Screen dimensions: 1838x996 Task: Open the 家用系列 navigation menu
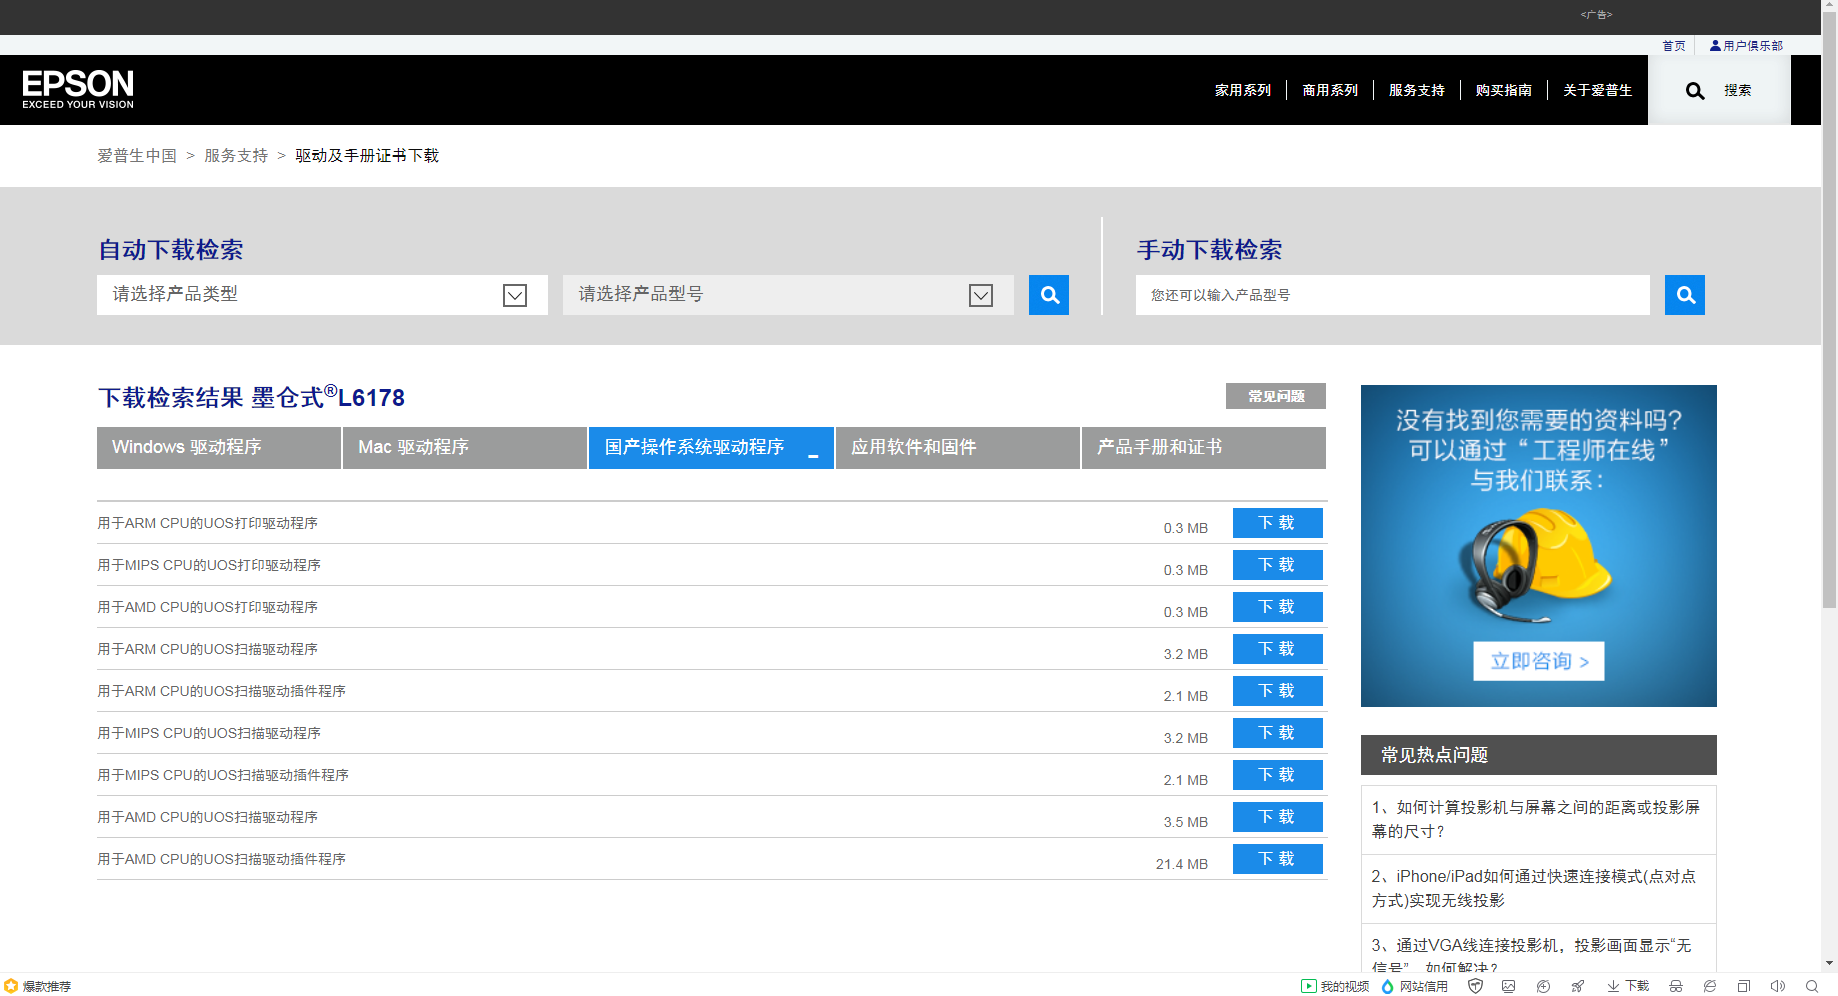(x=1243, y=90)
